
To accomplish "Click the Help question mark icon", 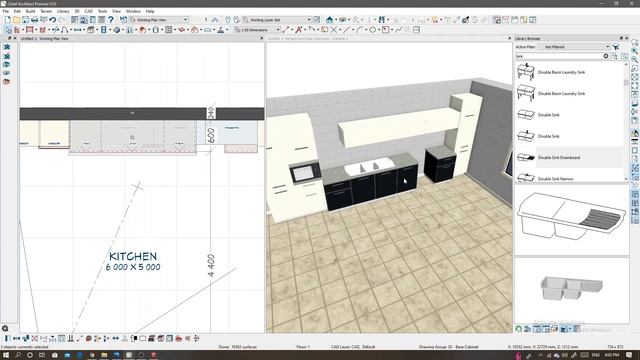I will (111, 20).
